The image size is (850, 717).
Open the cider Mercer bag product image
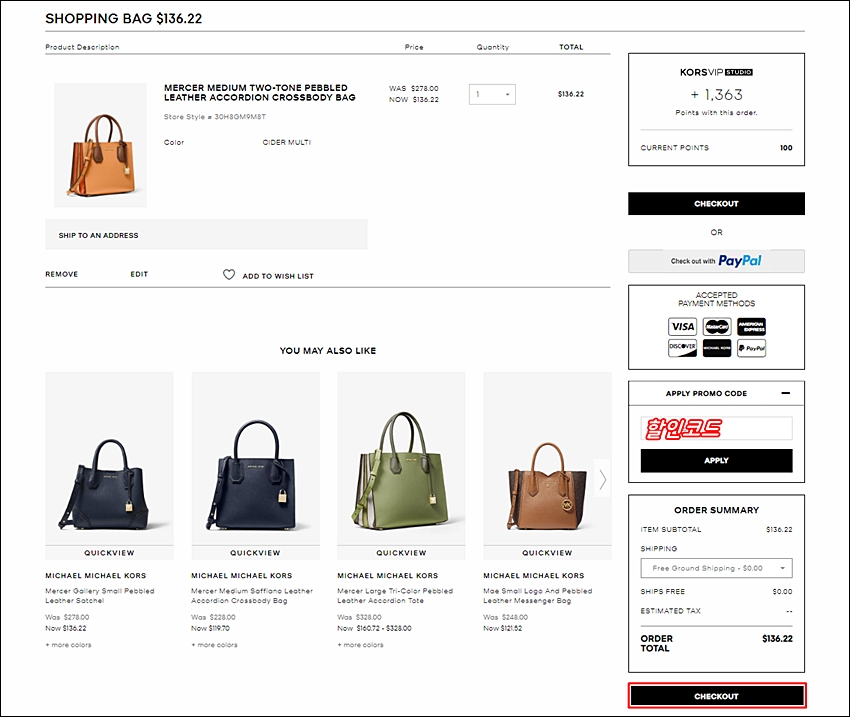(x=100, y=145)
